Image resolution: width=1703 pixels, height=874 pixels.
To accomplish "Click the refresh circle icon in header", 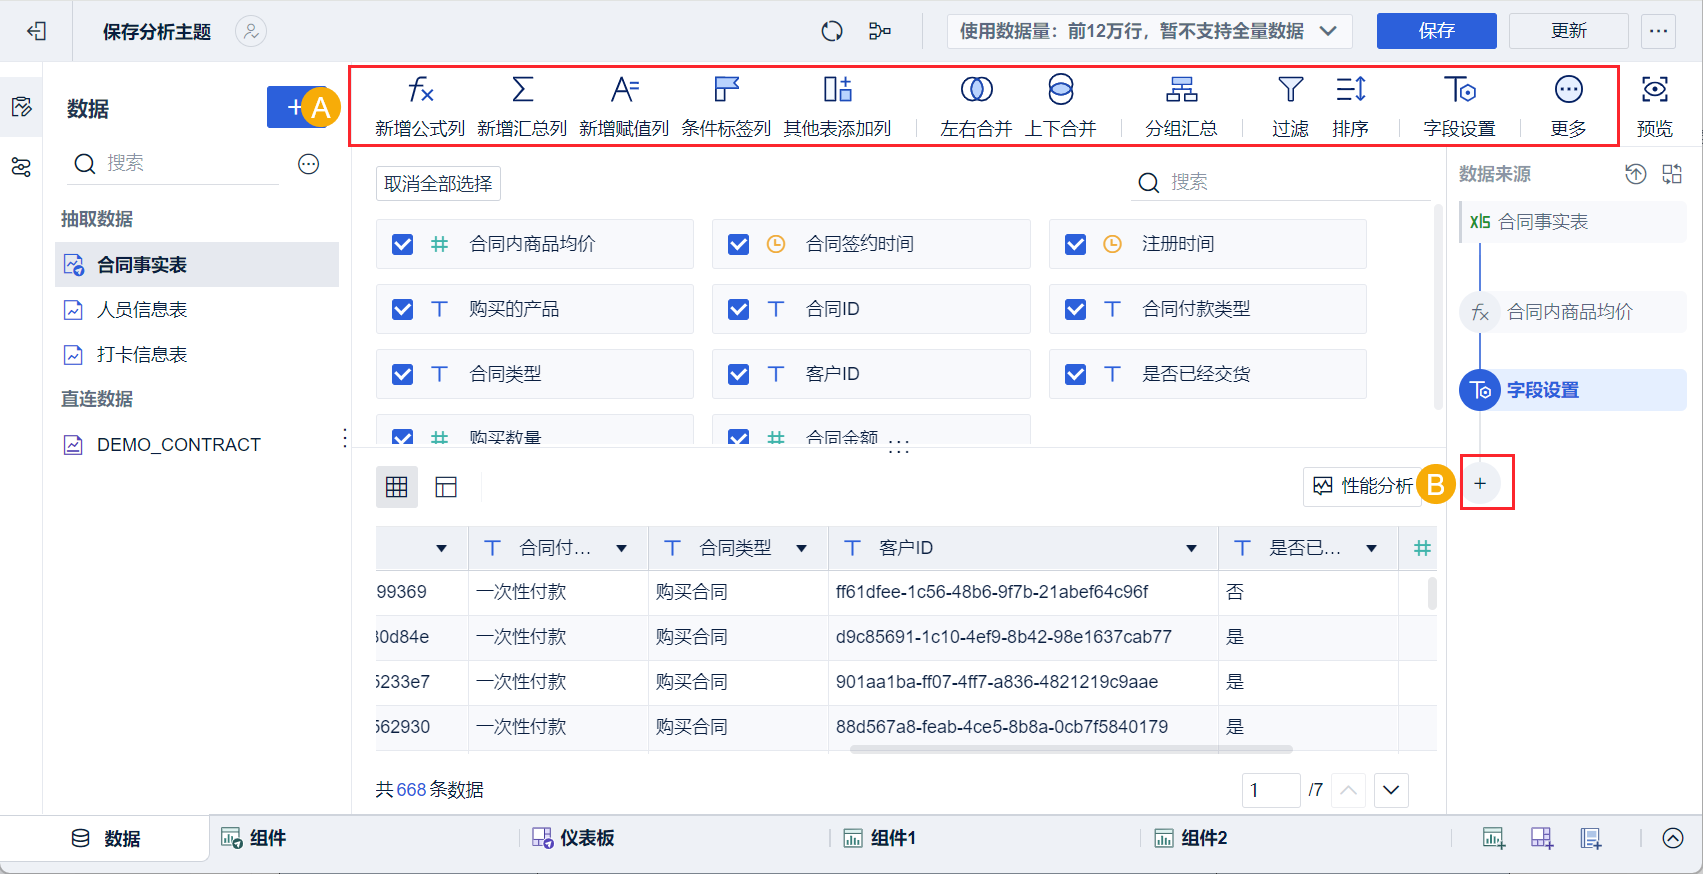I will 832,31.
